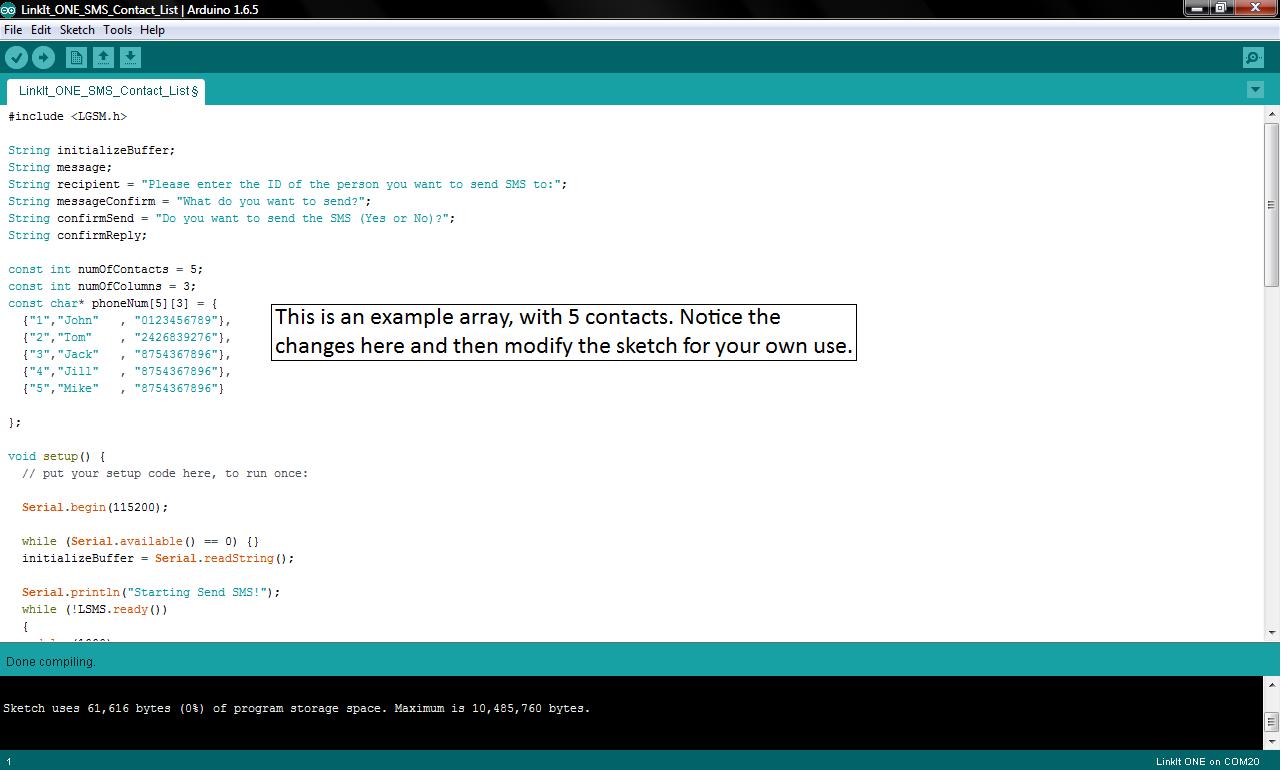1282x770 pixels.
Task: Click the 'while (Serial.available() == 0)' line
Action: point(141,541)
